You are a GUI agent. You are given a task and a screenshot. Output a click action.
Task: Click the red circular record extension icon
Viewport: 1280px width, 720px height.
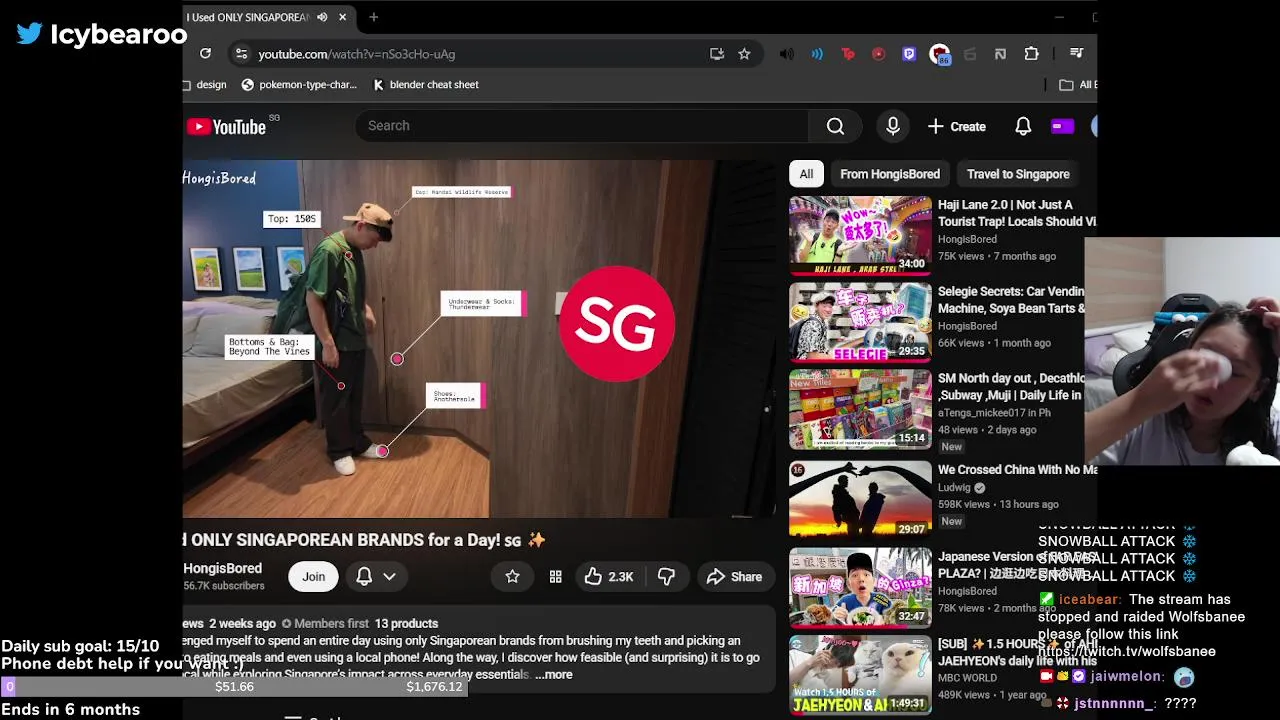pos(878,54)
